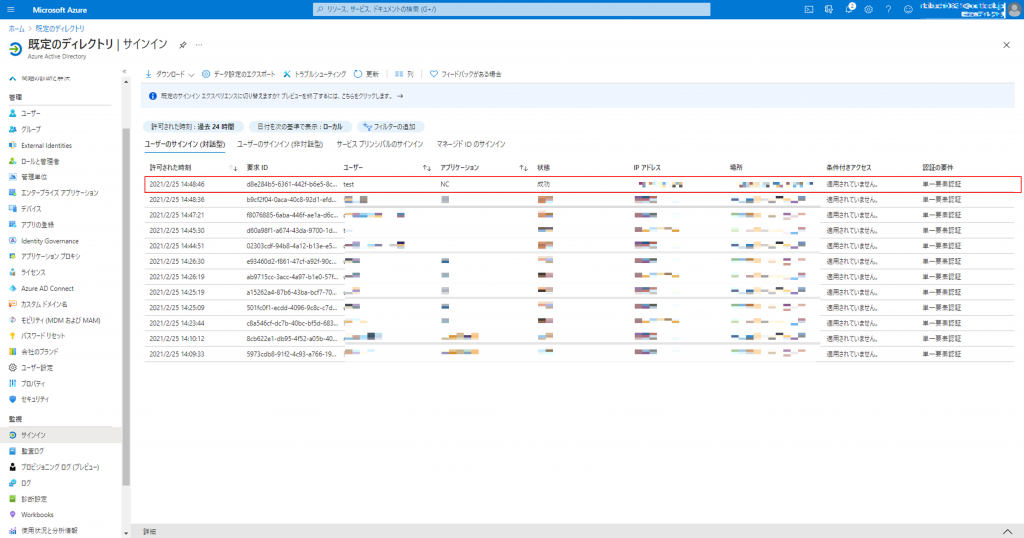Focus the top search box

pyautogui.click(x=511, y=9)
